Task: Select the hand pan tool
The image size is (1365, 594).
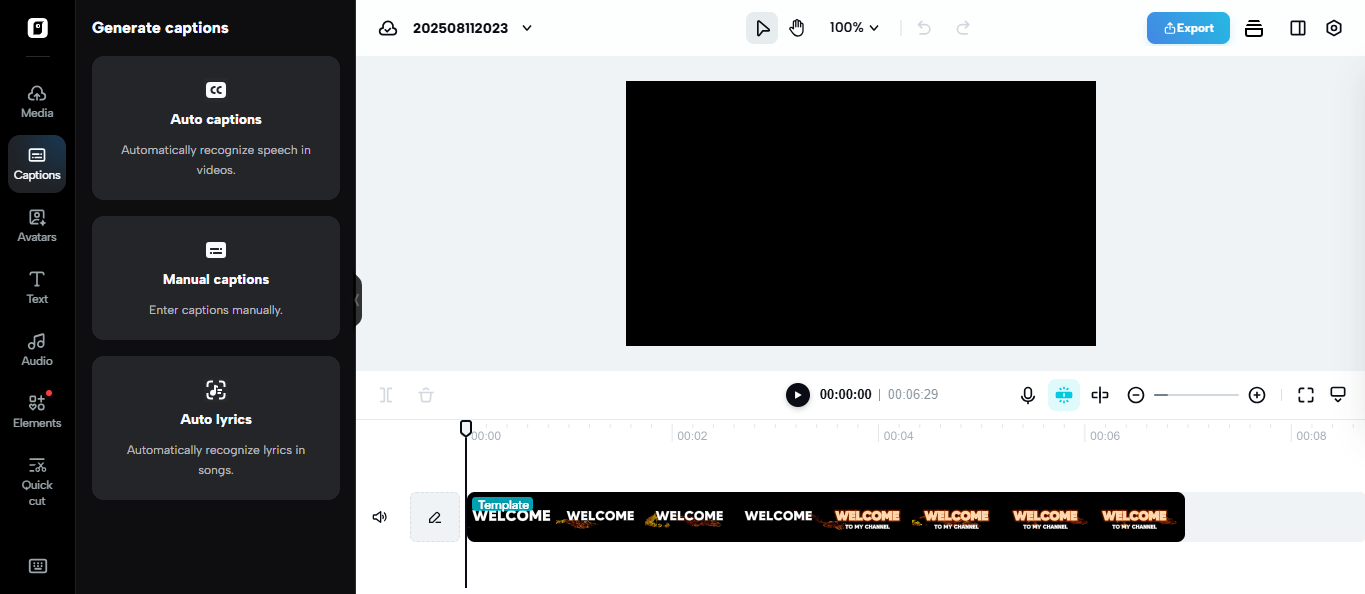Action: click(797, 28)
